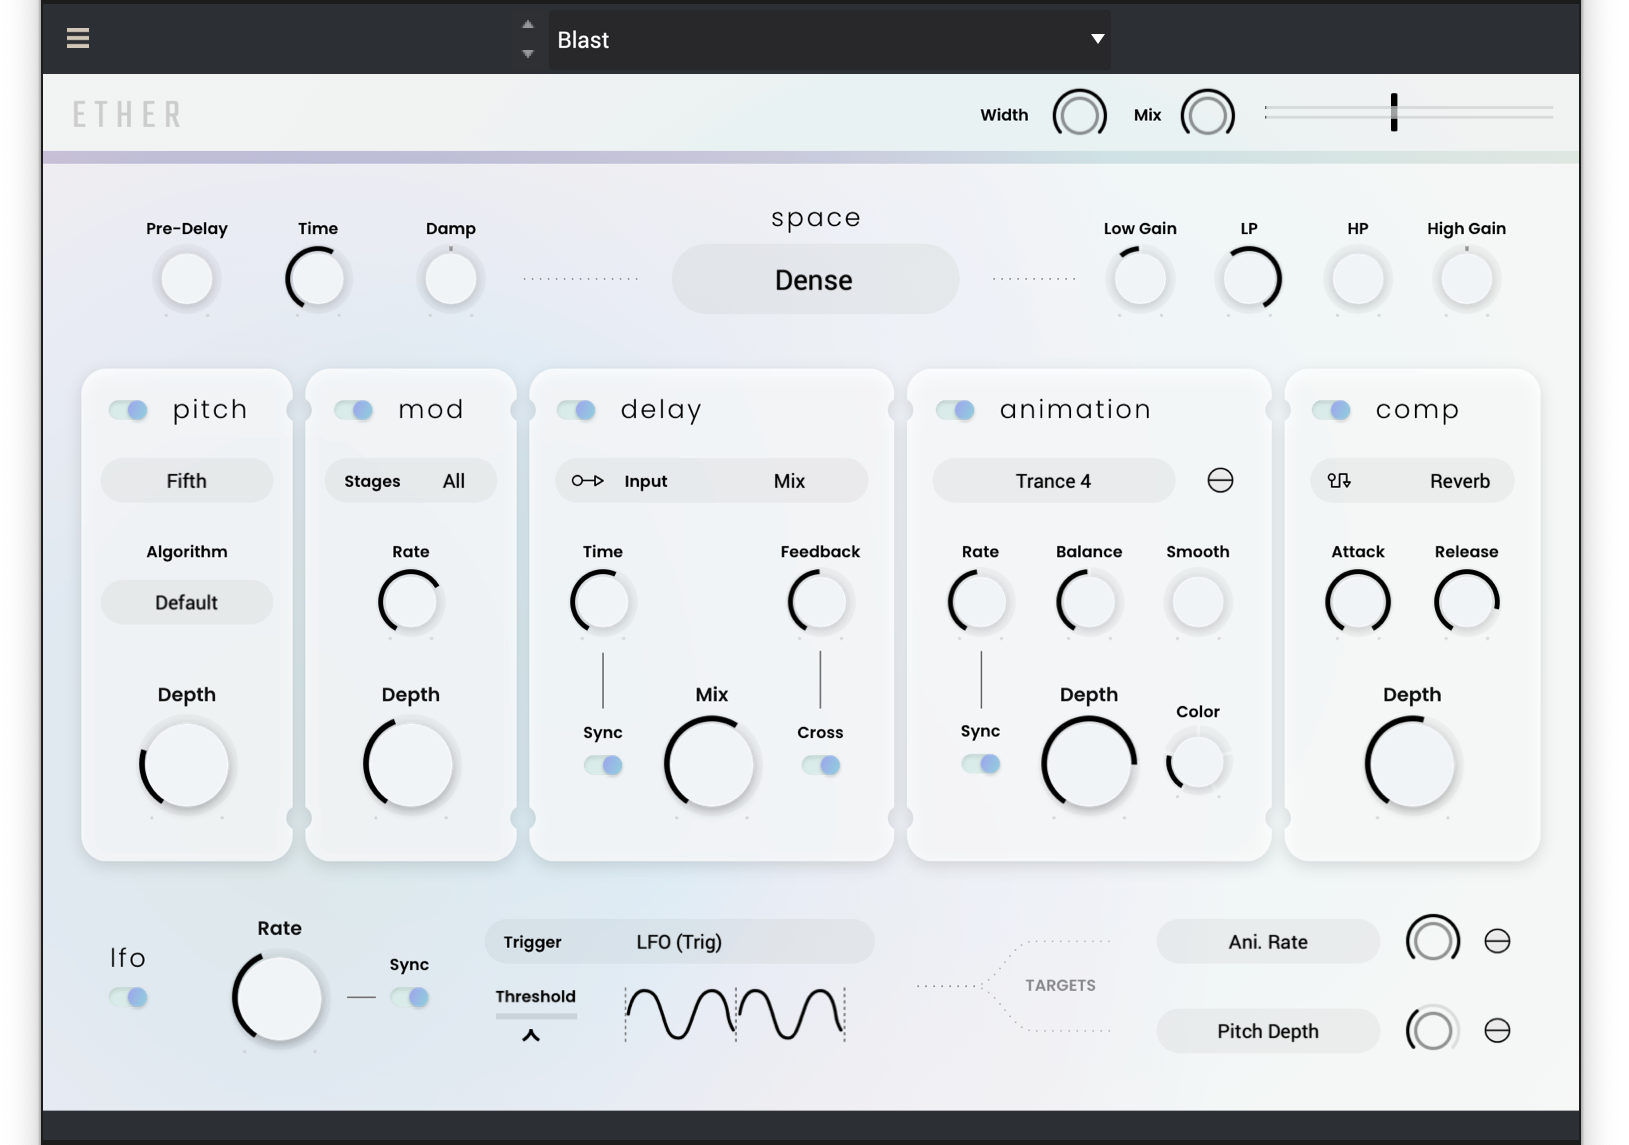Open the hamburger menu

tap(78, 38)
